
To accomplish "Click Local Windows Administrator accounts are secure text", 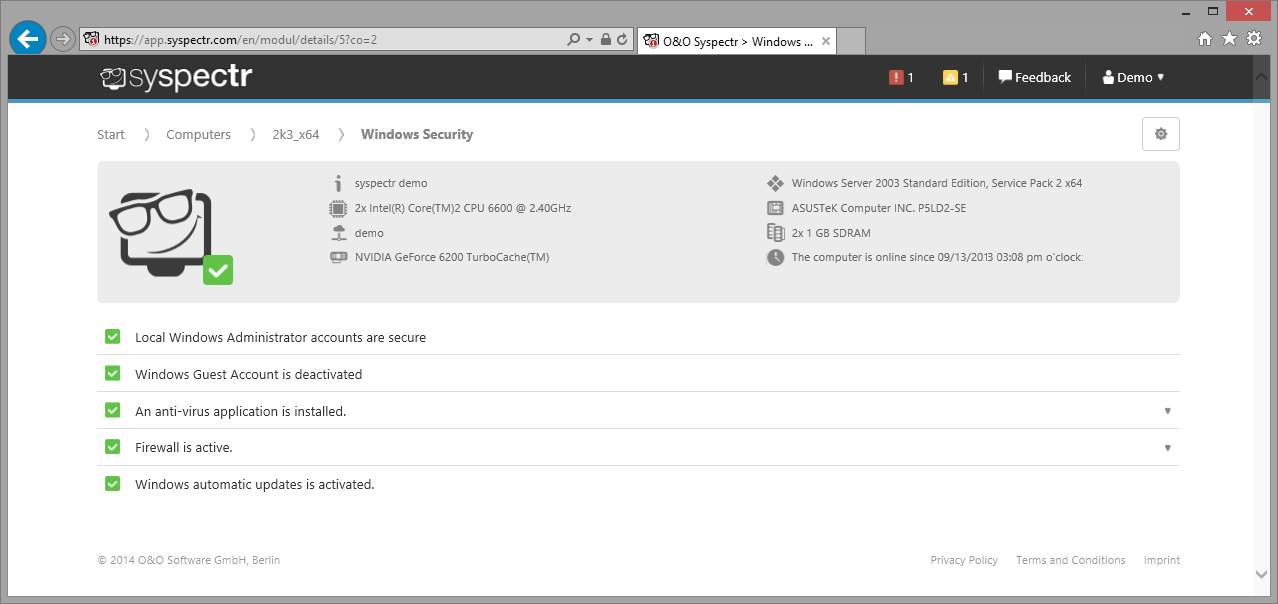I will (x=281, y=338).
